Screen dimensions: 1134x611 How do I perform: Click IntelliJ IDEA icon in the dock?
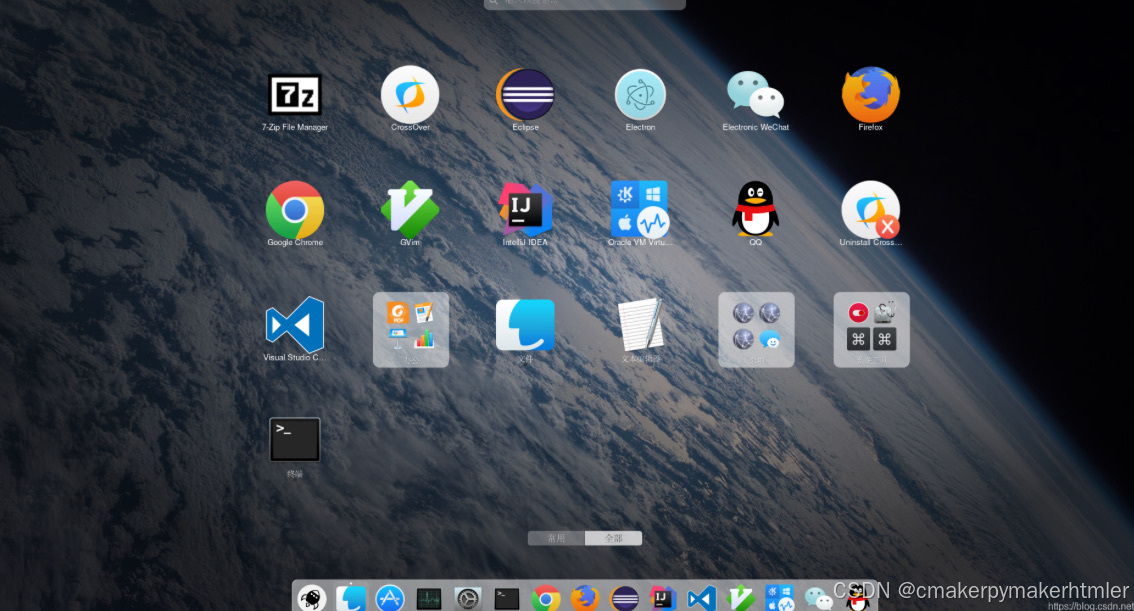[663, 599]
